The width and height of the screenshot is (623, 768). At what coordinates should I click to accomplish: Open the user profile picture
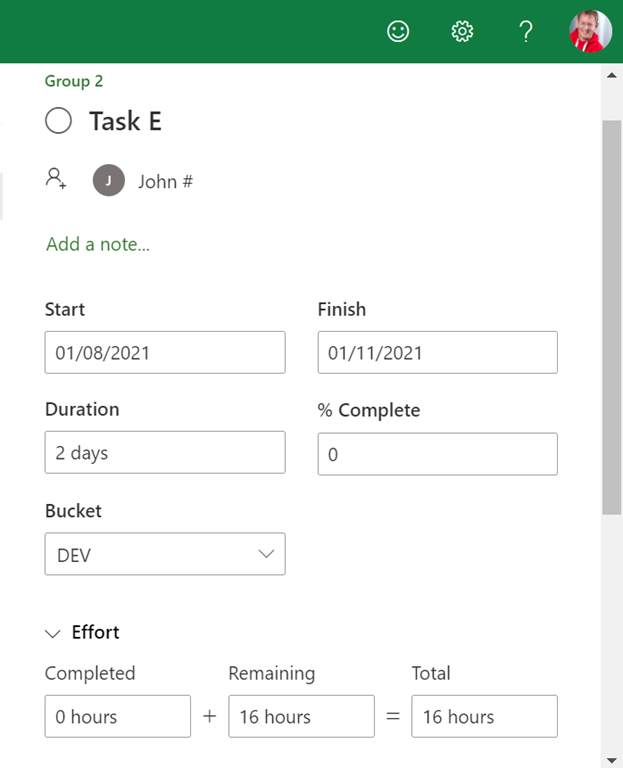coord(590,32)
